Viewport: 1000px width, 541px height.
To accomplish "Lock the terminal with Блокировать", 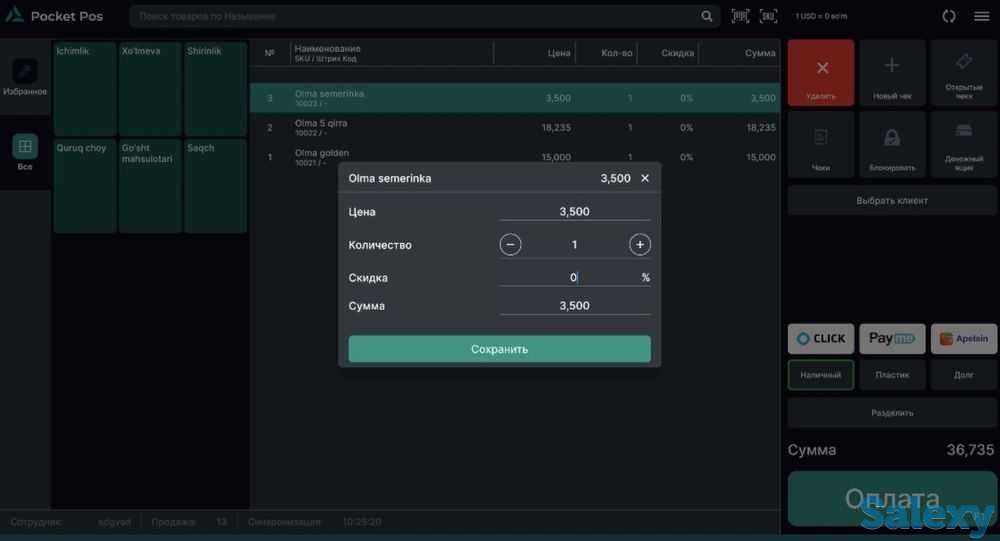I will click(x=892, y=144).
